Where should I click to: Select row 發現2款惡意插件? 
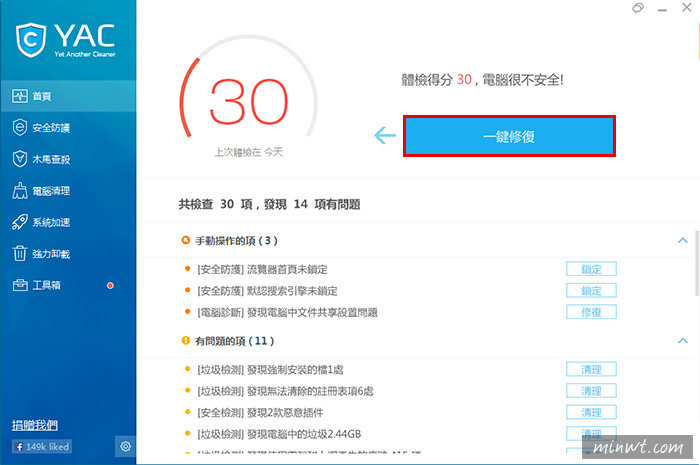pos(260,413)
